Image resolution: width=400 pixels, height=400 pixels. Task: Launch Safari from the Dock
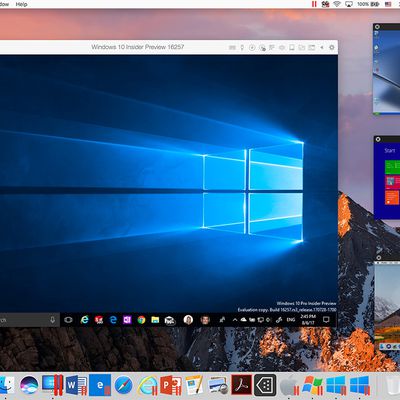[x=124, y=386]
